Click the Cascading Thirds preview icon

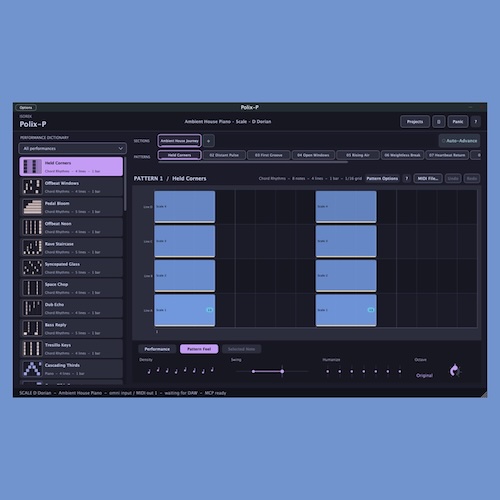[32, 369]
